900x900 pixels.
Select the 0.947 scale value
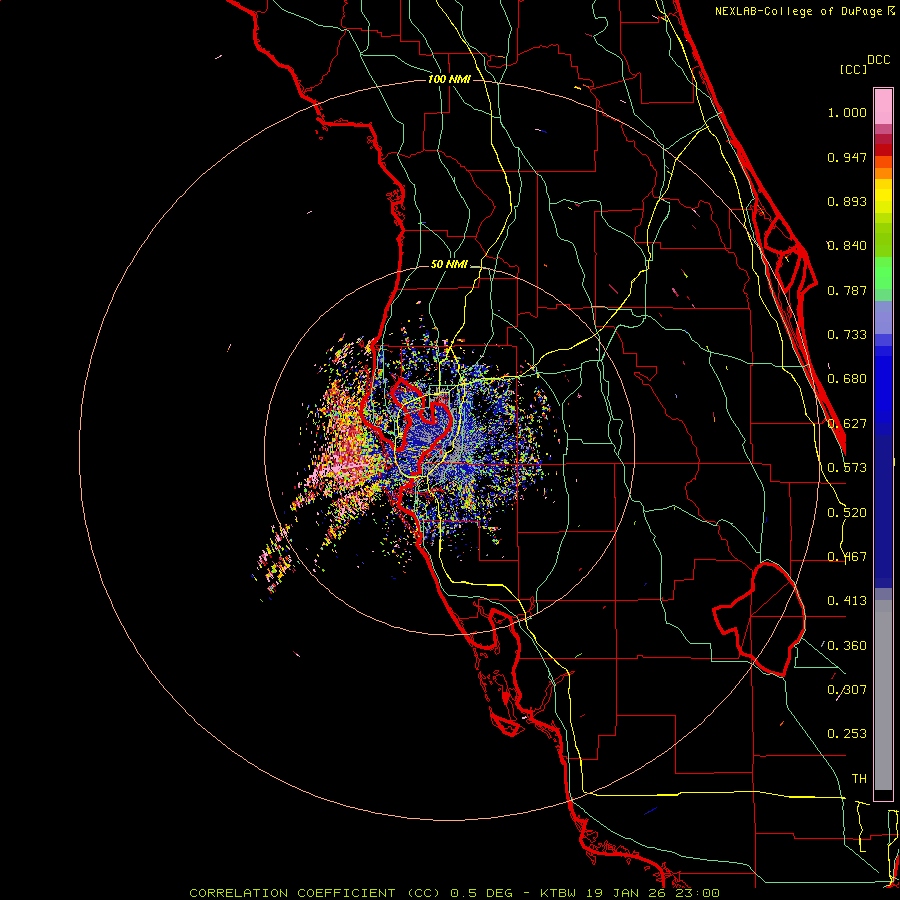click(847, 157)
